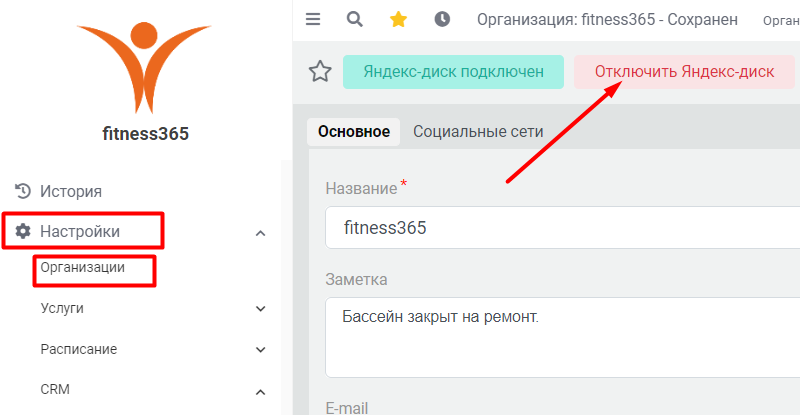Open История in the sidebar
This screenshot has width=800, height=415.
(71, 191)
